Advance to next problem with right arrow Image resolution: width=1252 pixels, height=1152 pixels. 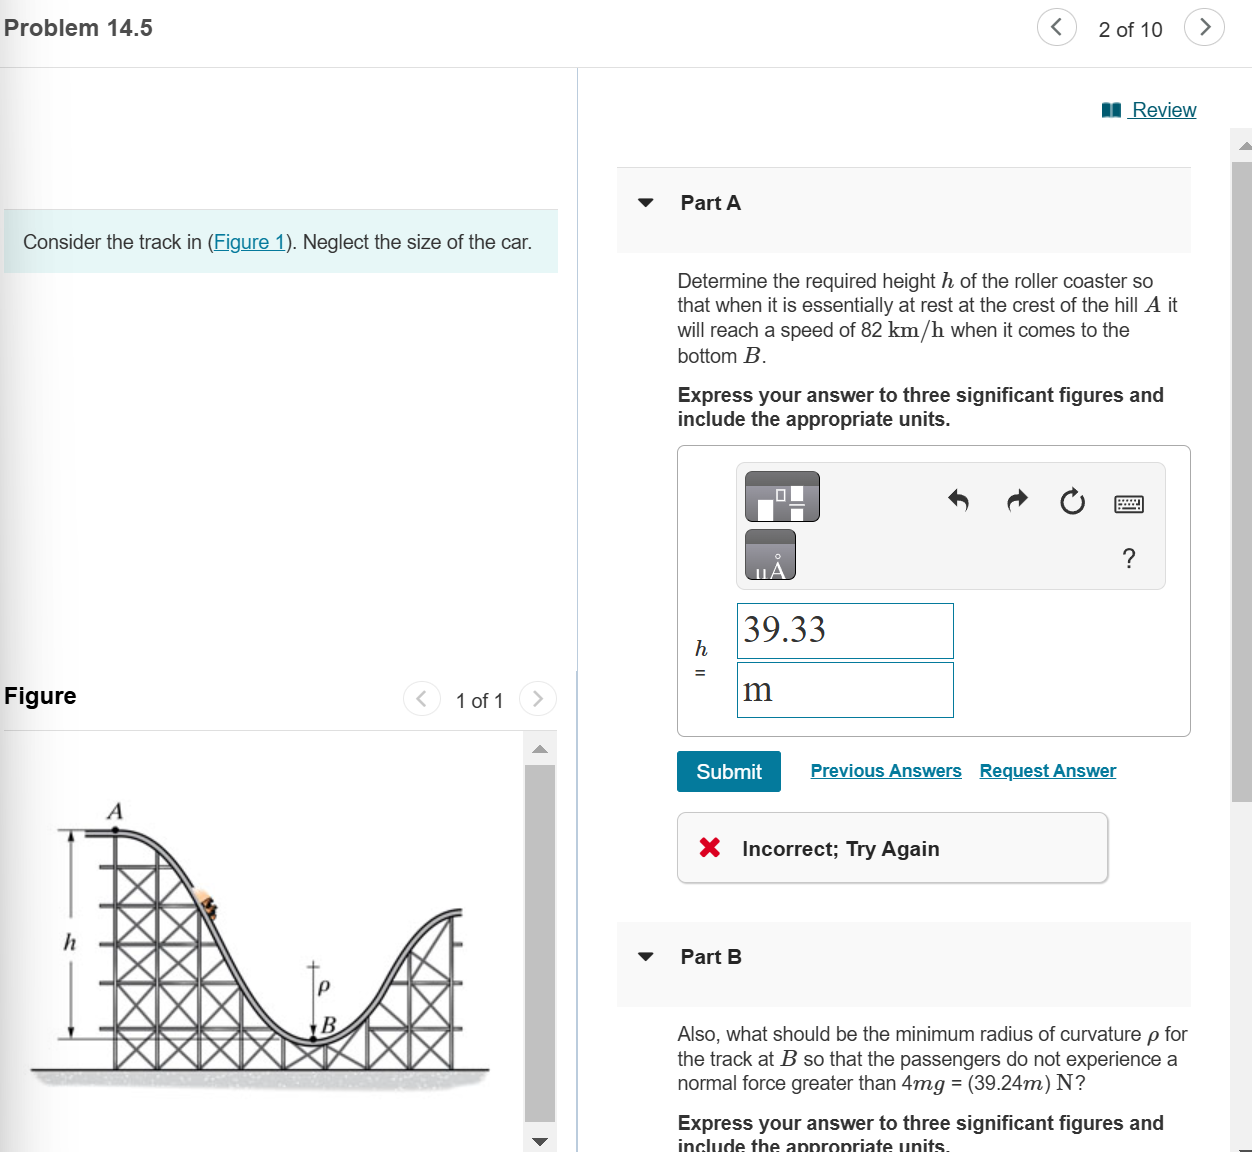tap(1204, 27)
